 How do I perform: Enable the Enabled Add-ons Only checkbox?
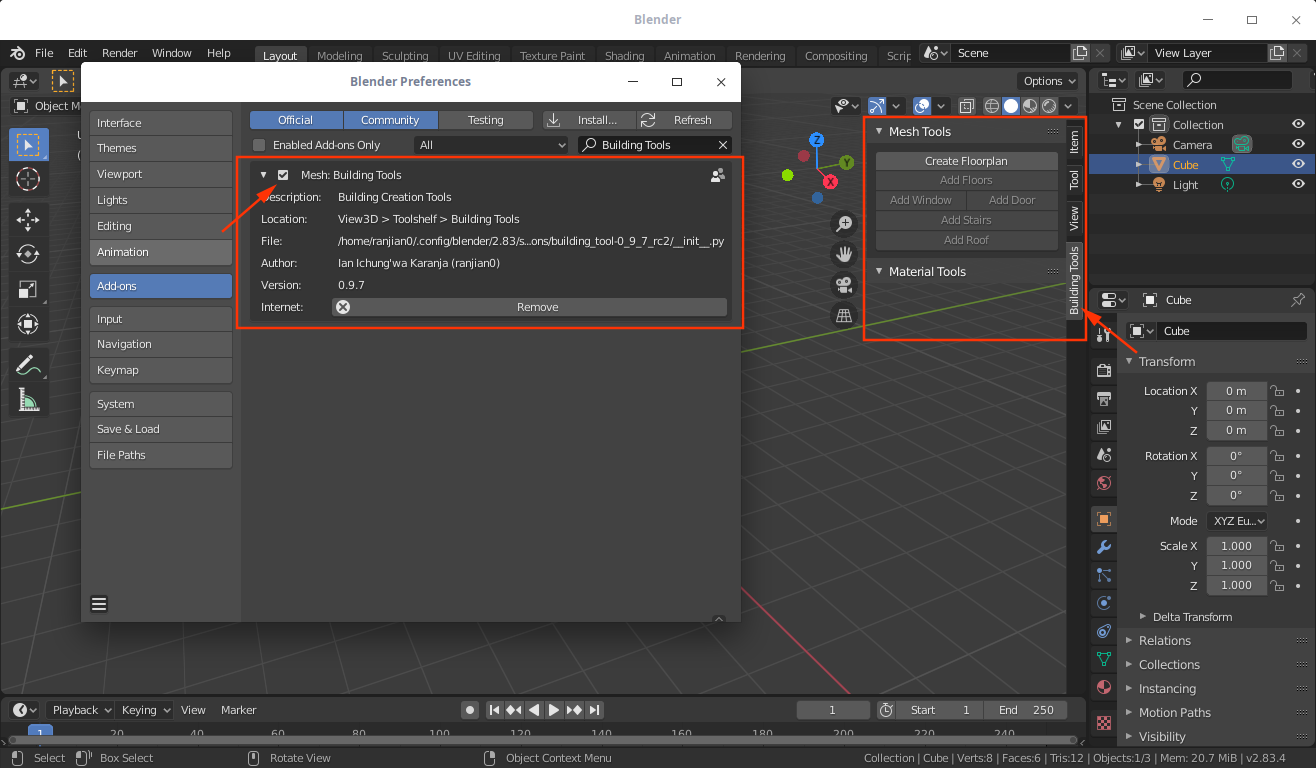(x=259, y=145)
